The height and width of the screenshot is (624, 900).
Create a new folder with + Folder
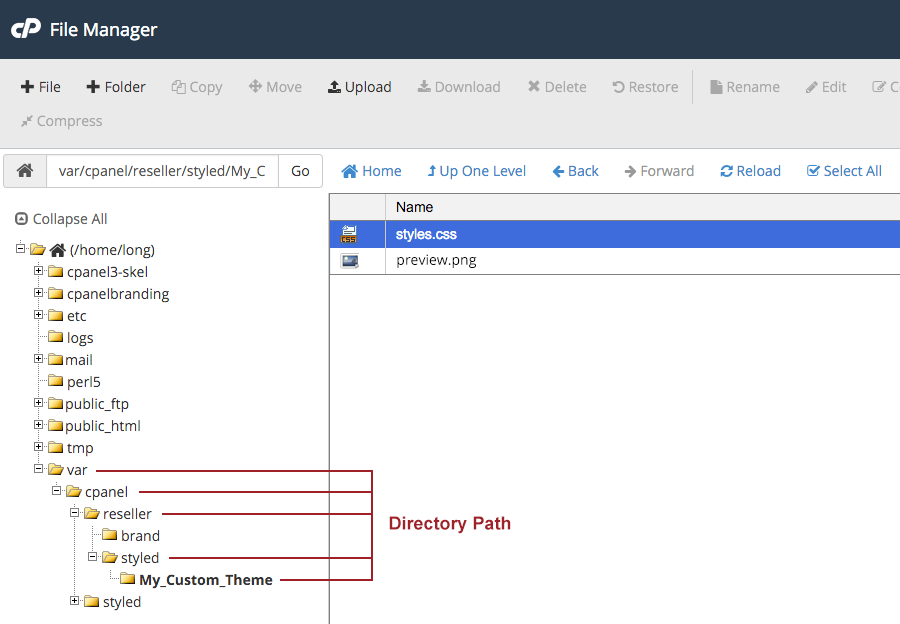(x=116, y=87)
